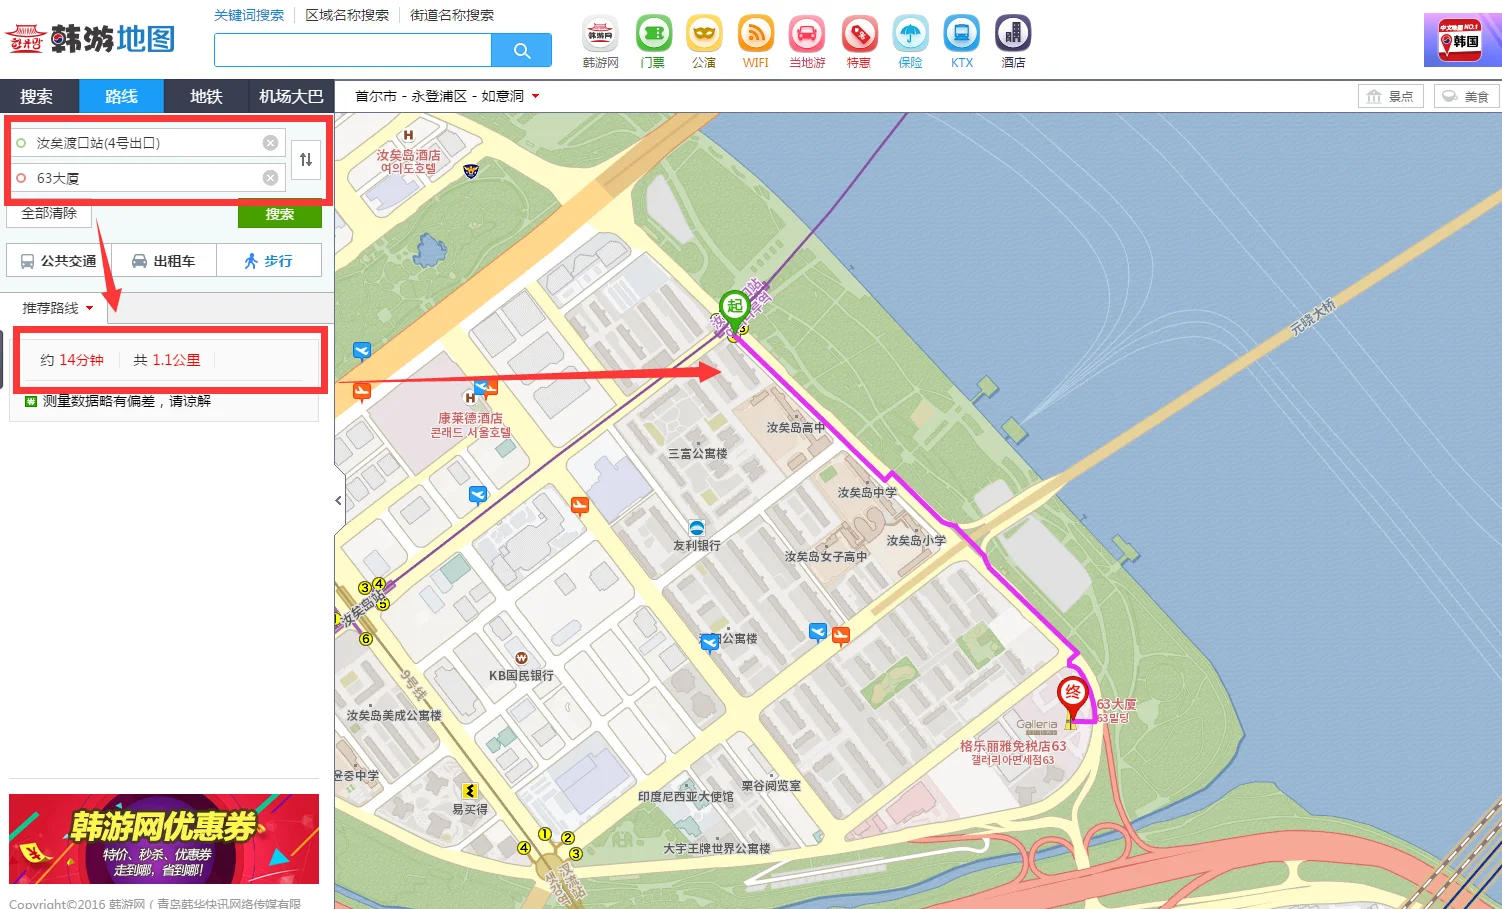Open the 公演 performance mask icon
Screen dimensions: 1502x909
(704, 34)
